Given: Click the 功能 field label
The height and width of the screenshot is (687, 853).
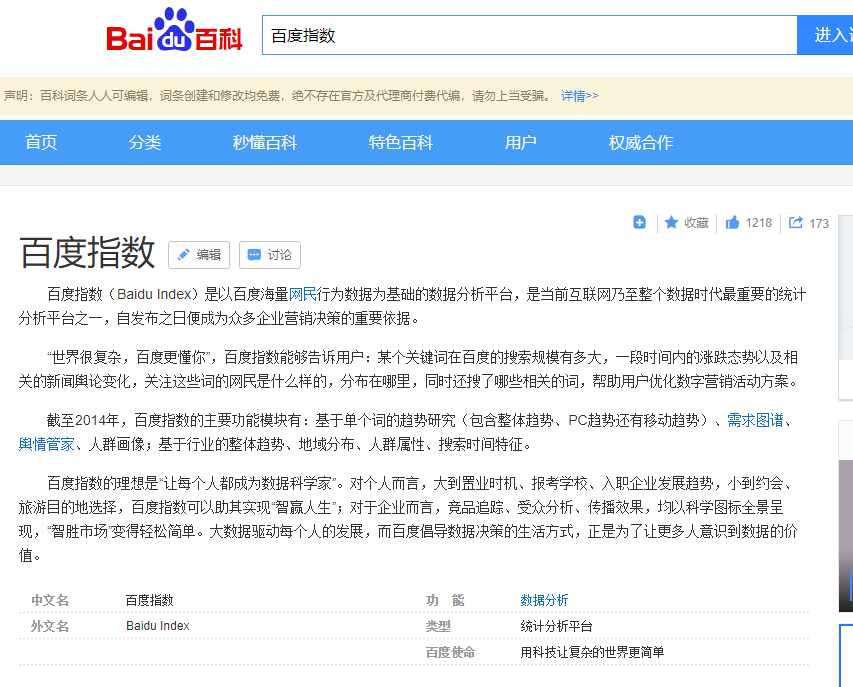Looking at the screenshot, I should click(x=444, y=600).
